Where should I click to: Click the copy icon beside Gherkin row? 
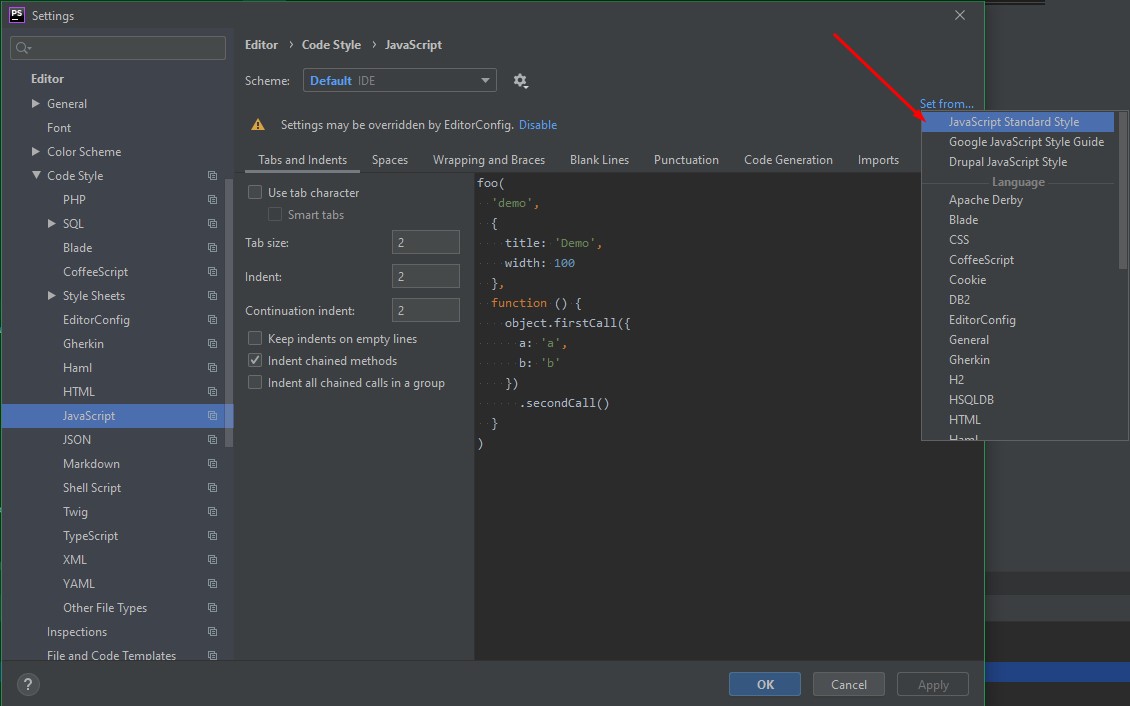[x=213, y=344]
